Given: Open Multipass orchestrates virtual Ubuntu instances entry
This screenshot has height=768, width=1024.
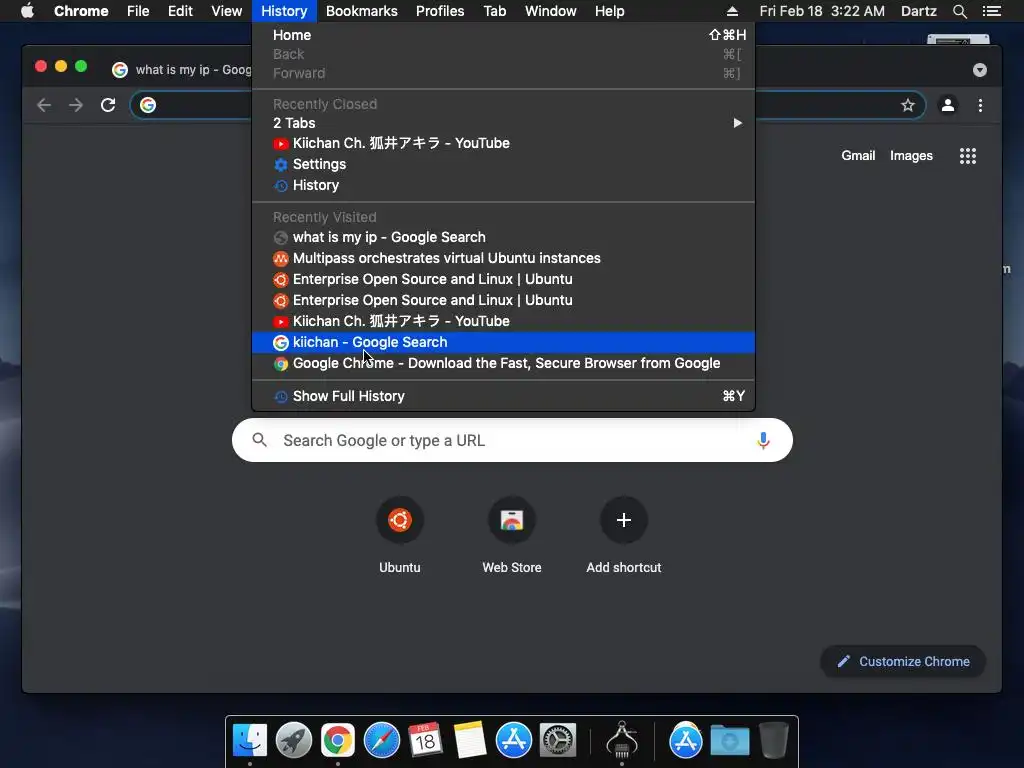Looking at the screenshot, I should click(x=504, y=258).
